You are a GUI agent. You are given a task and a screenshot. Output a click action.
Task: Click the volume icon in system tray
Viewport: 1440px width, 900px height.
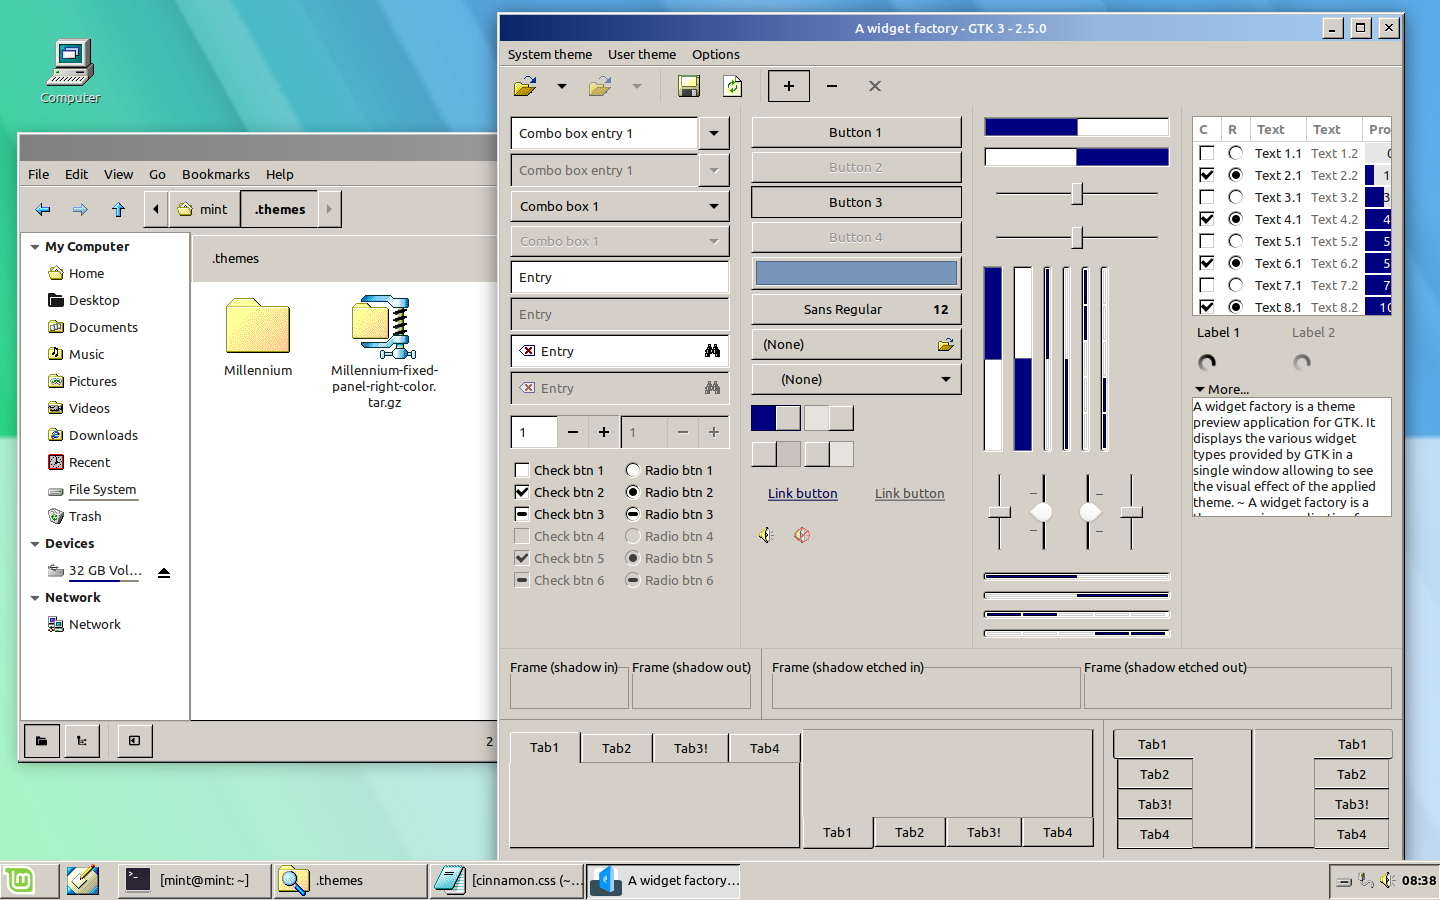tap(1387, 880)
